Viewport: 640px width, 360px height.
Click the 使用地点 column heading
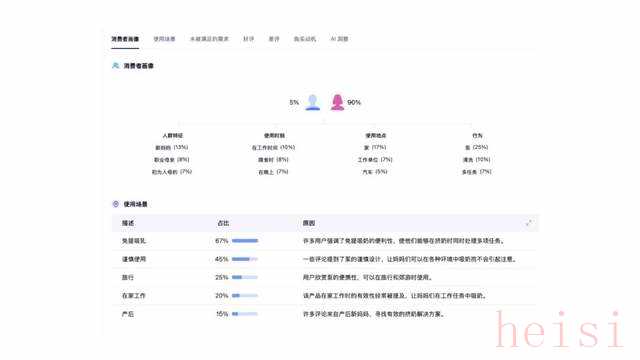pyautogui.click(x=376, y=136)
